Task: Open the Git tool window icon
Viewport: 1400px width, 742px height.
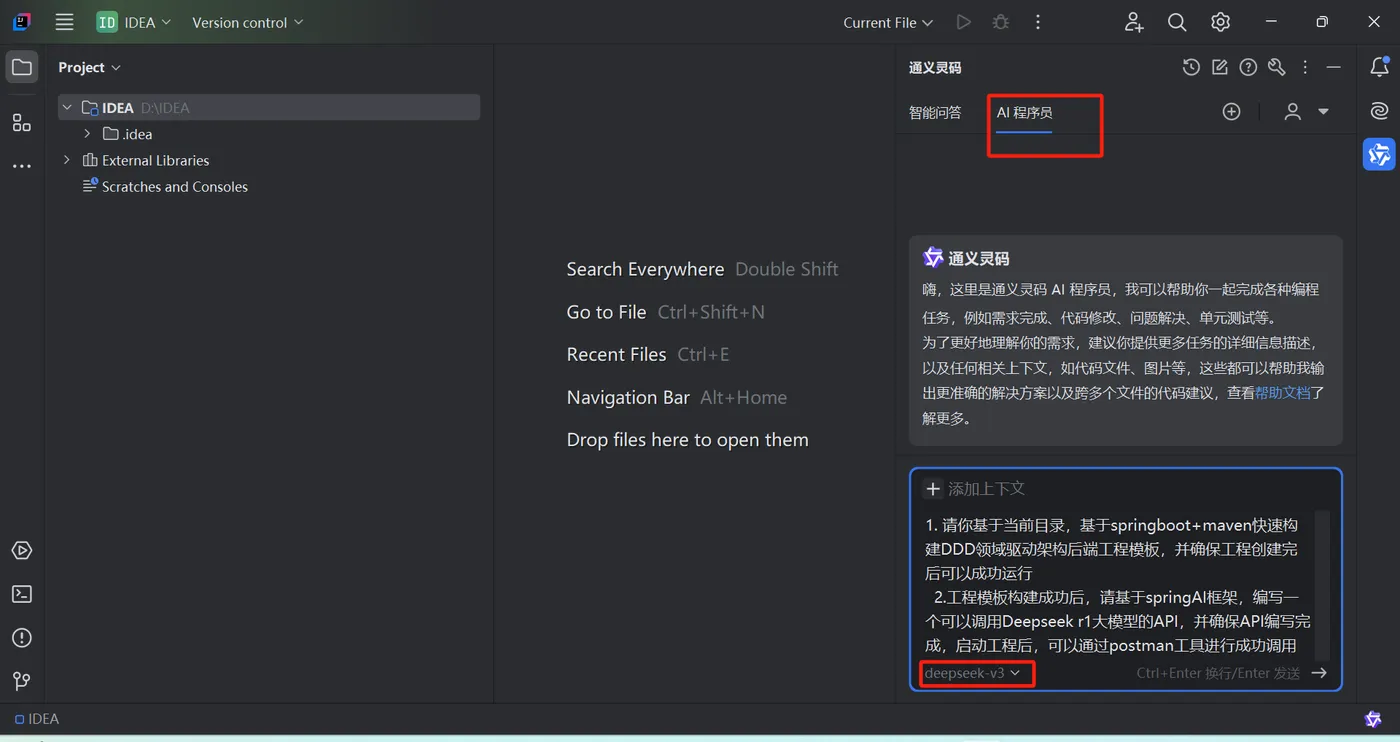Action: pyautogui.click(x=22, y=681)
